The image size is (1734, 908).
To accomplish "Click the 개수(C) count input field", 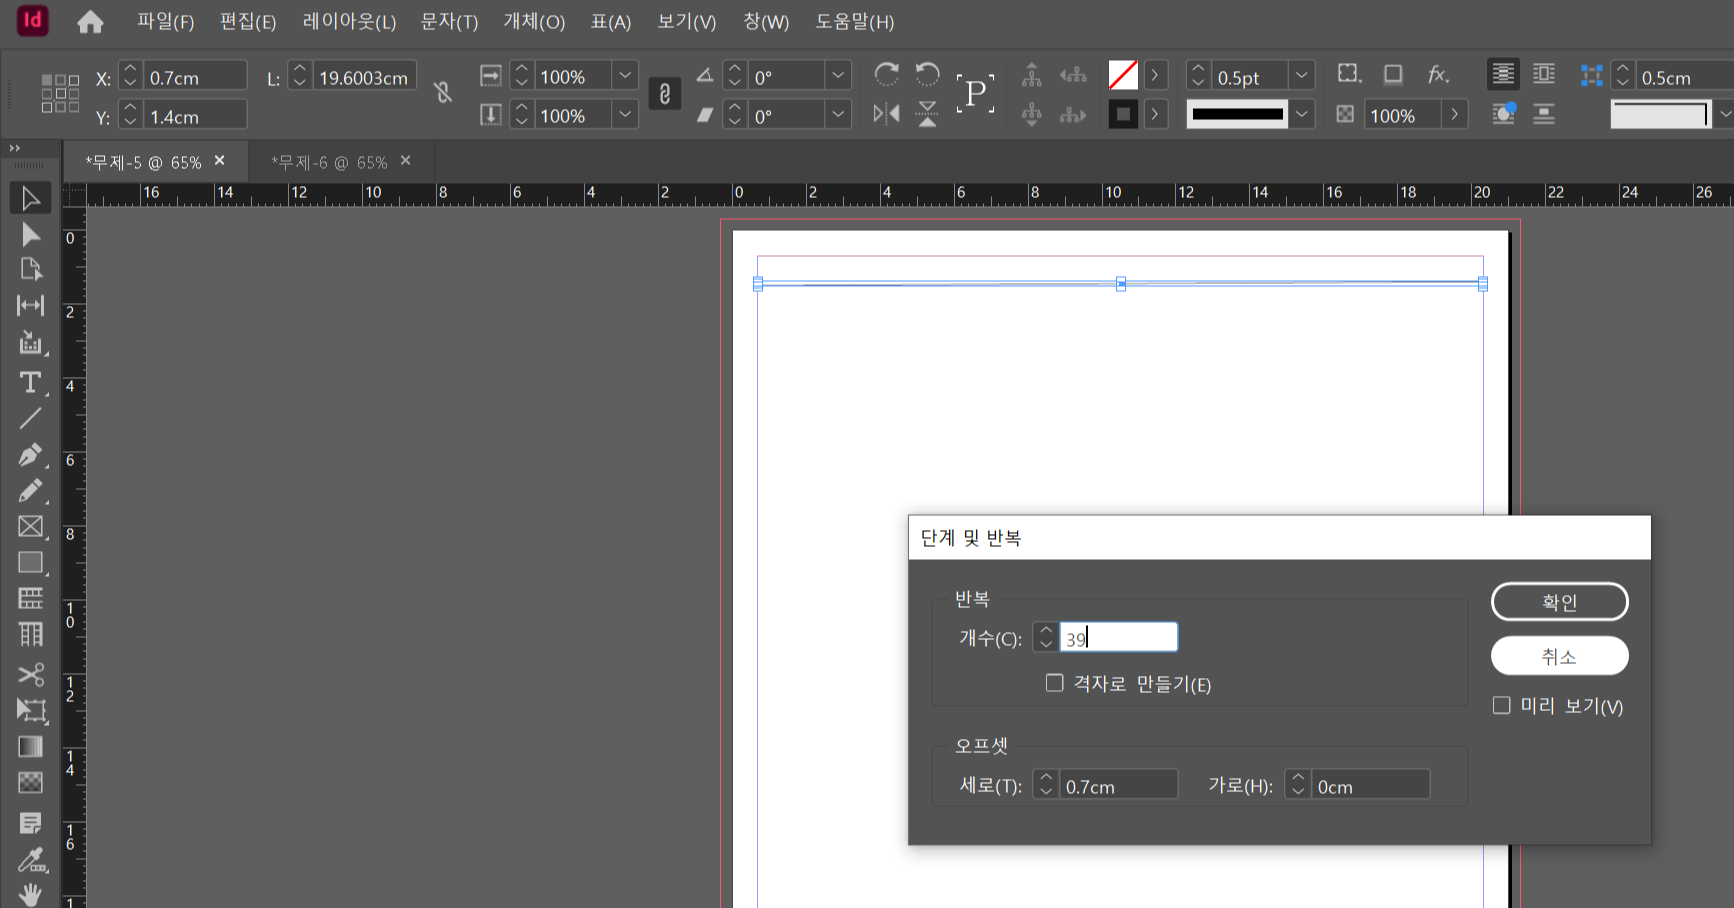I will tap(1118, 637).
